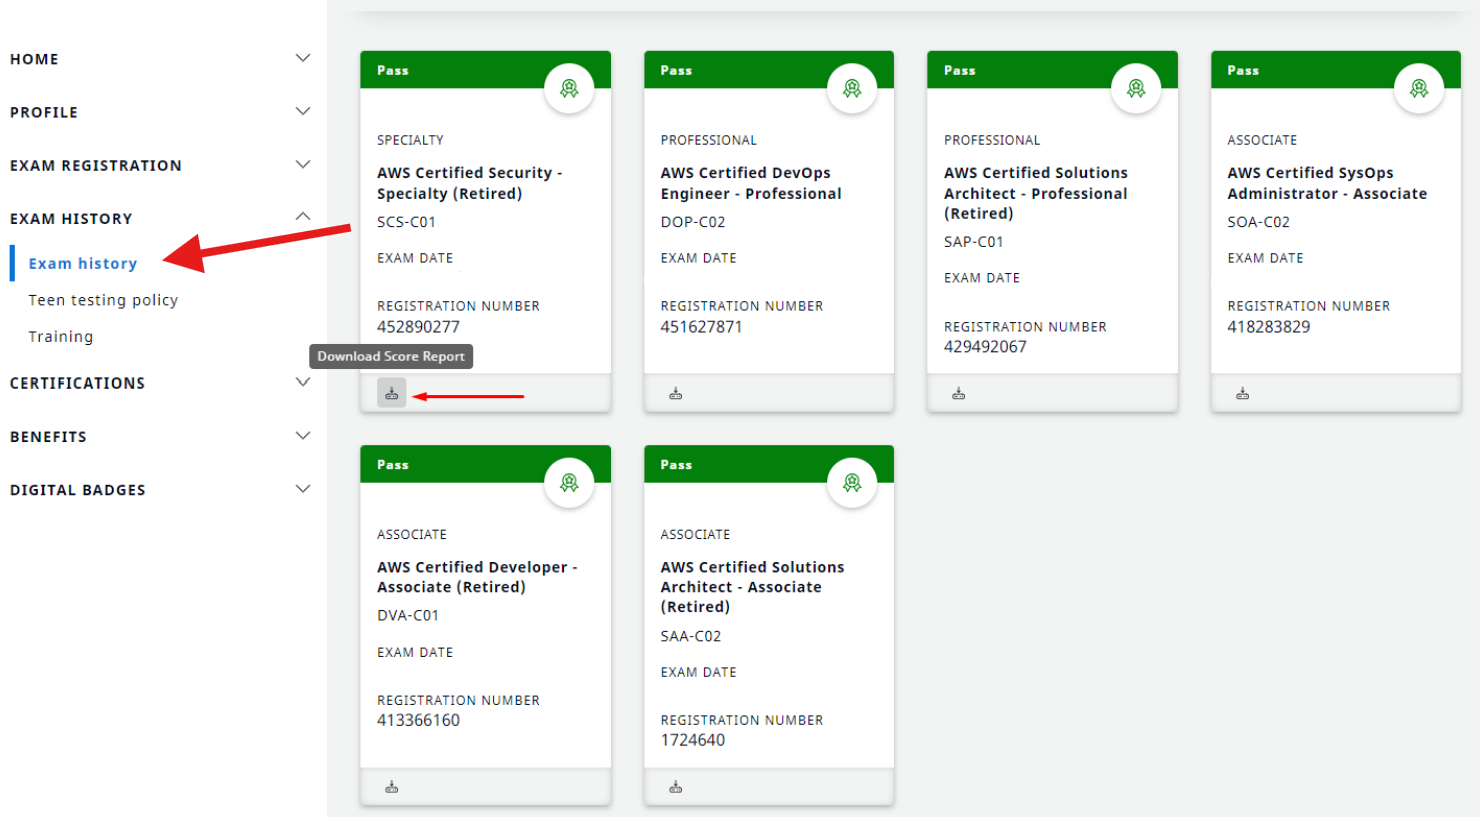
Task: Open the PROFILE sidebar section
Action: (44, 112)
